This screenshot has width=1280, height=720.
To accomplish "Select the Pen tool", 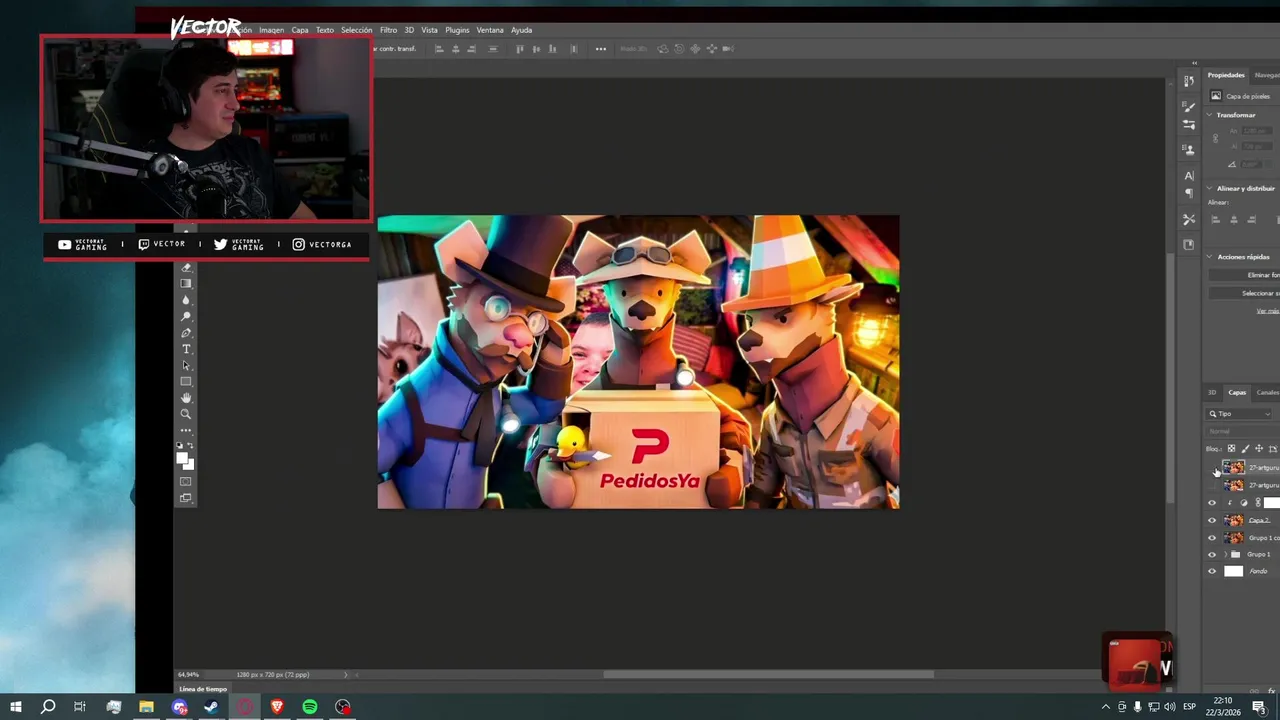I will (x=186, y=333).
